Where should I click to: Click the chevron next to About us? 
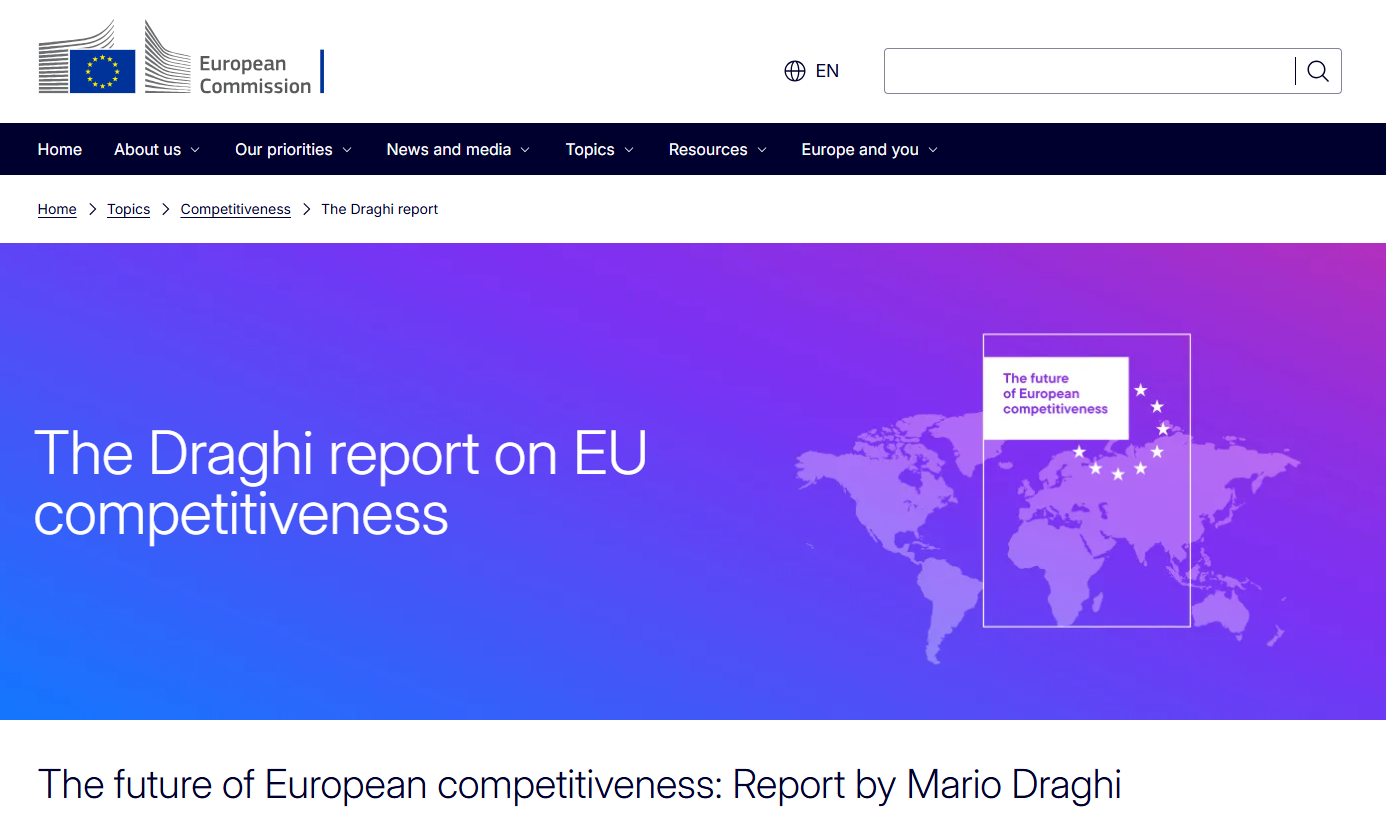pos(195,150)
